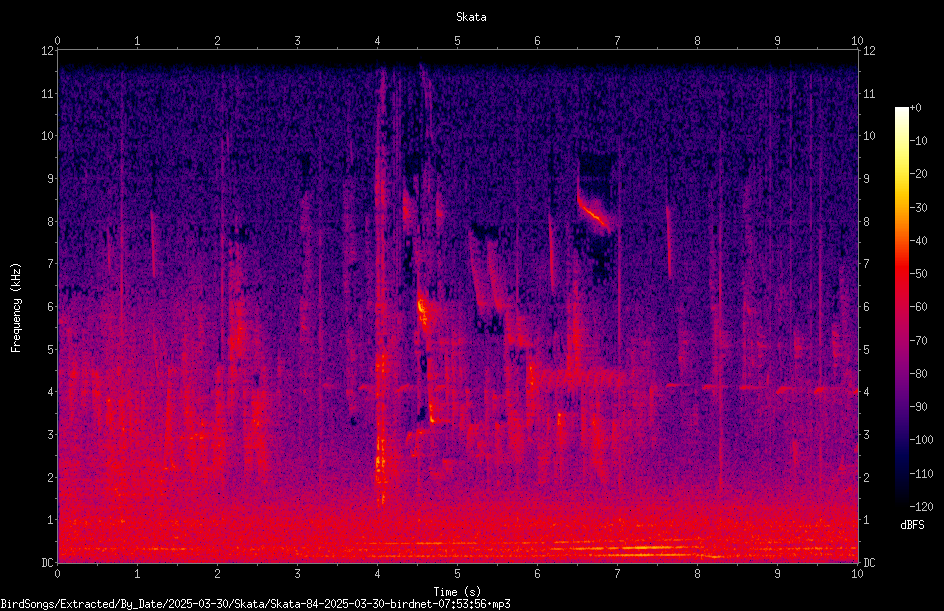Image resolution: width=944 pixels, height=611 pixels.
Task: Click the '9' tick on the left frequency axis
Action: 51,179
